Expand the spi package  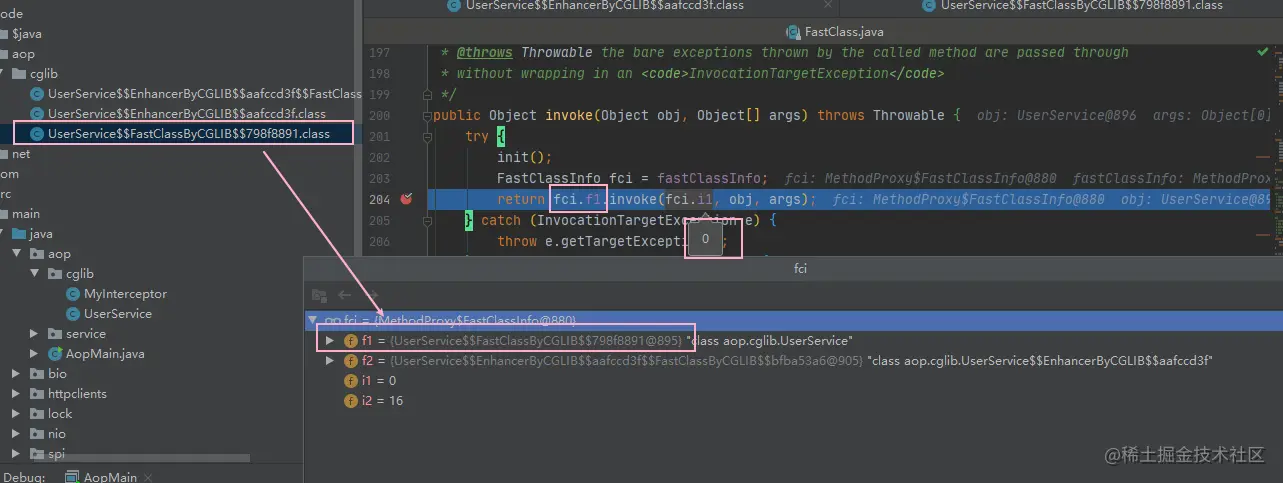15,454
